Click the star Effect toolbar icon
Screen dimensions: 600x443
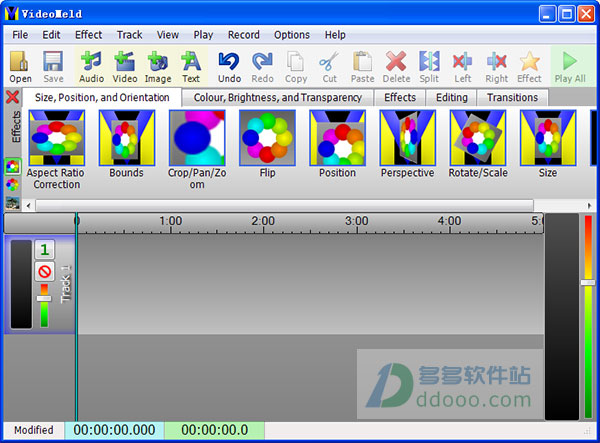click(x=530, y=67)
